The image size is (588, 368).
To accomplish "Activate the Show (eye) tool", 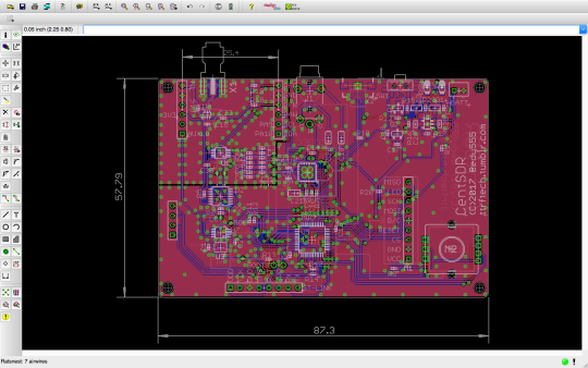I will [x=16, y=35].
